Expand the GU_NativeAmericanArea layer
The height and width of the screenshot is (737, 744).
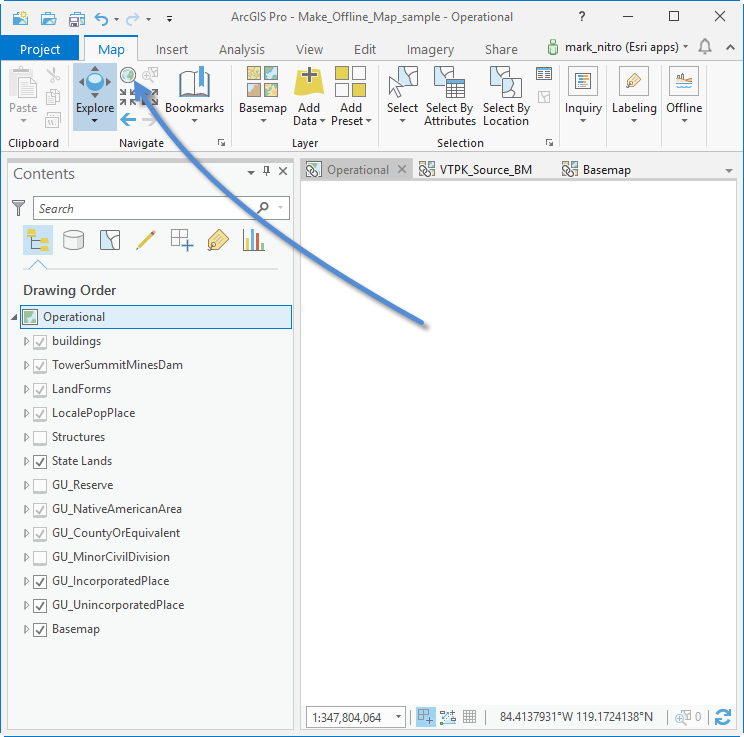(x=26, y=509)
